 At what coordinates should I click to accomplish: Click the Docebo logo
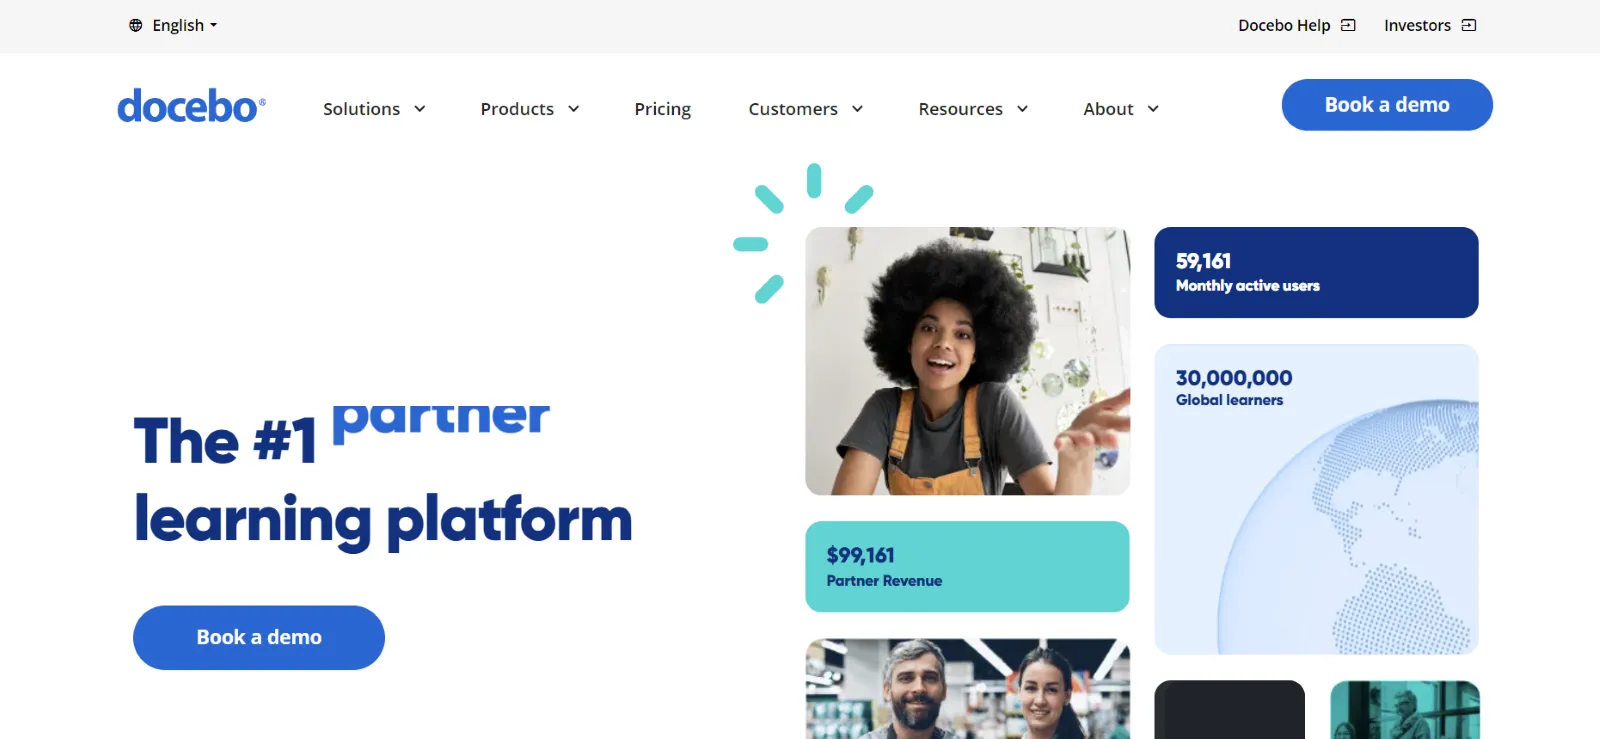pos(191,106)
